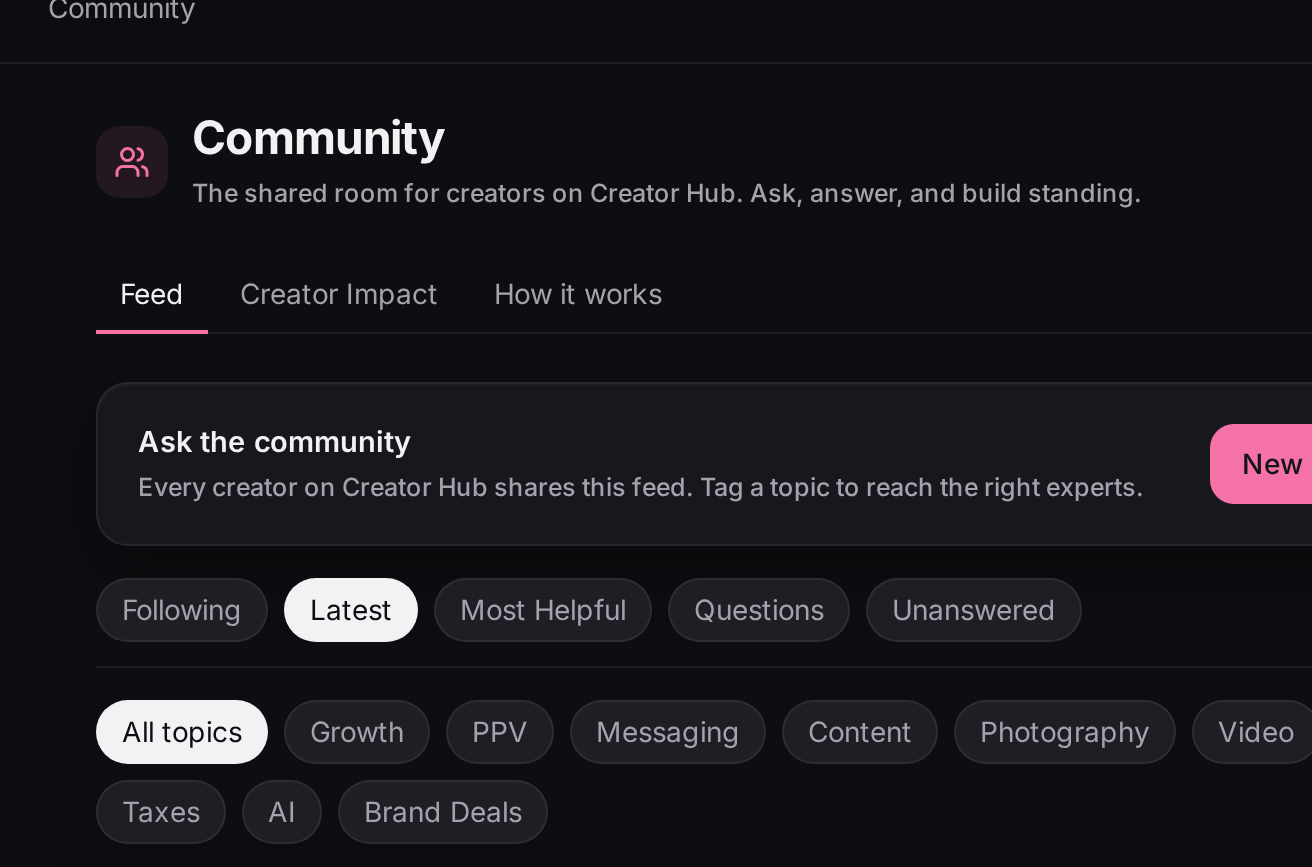The width and height of the screenshot is (1312, 867).
Task: Click the 'Every creator on Creator Hub' text
Action: tap(640, 488)
